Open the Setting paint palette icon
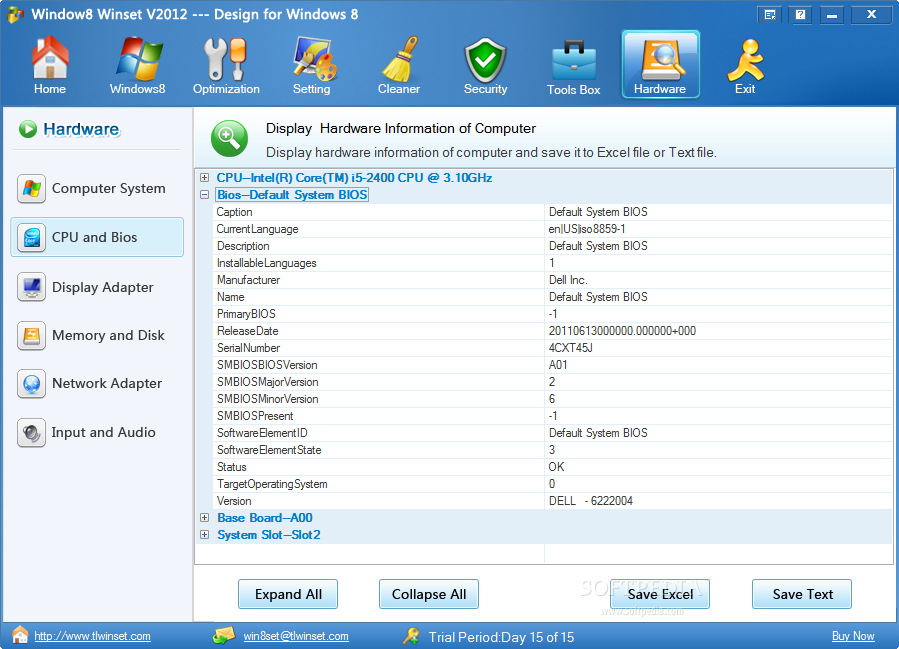Screen dimensions: 899x649 (313, 58)
